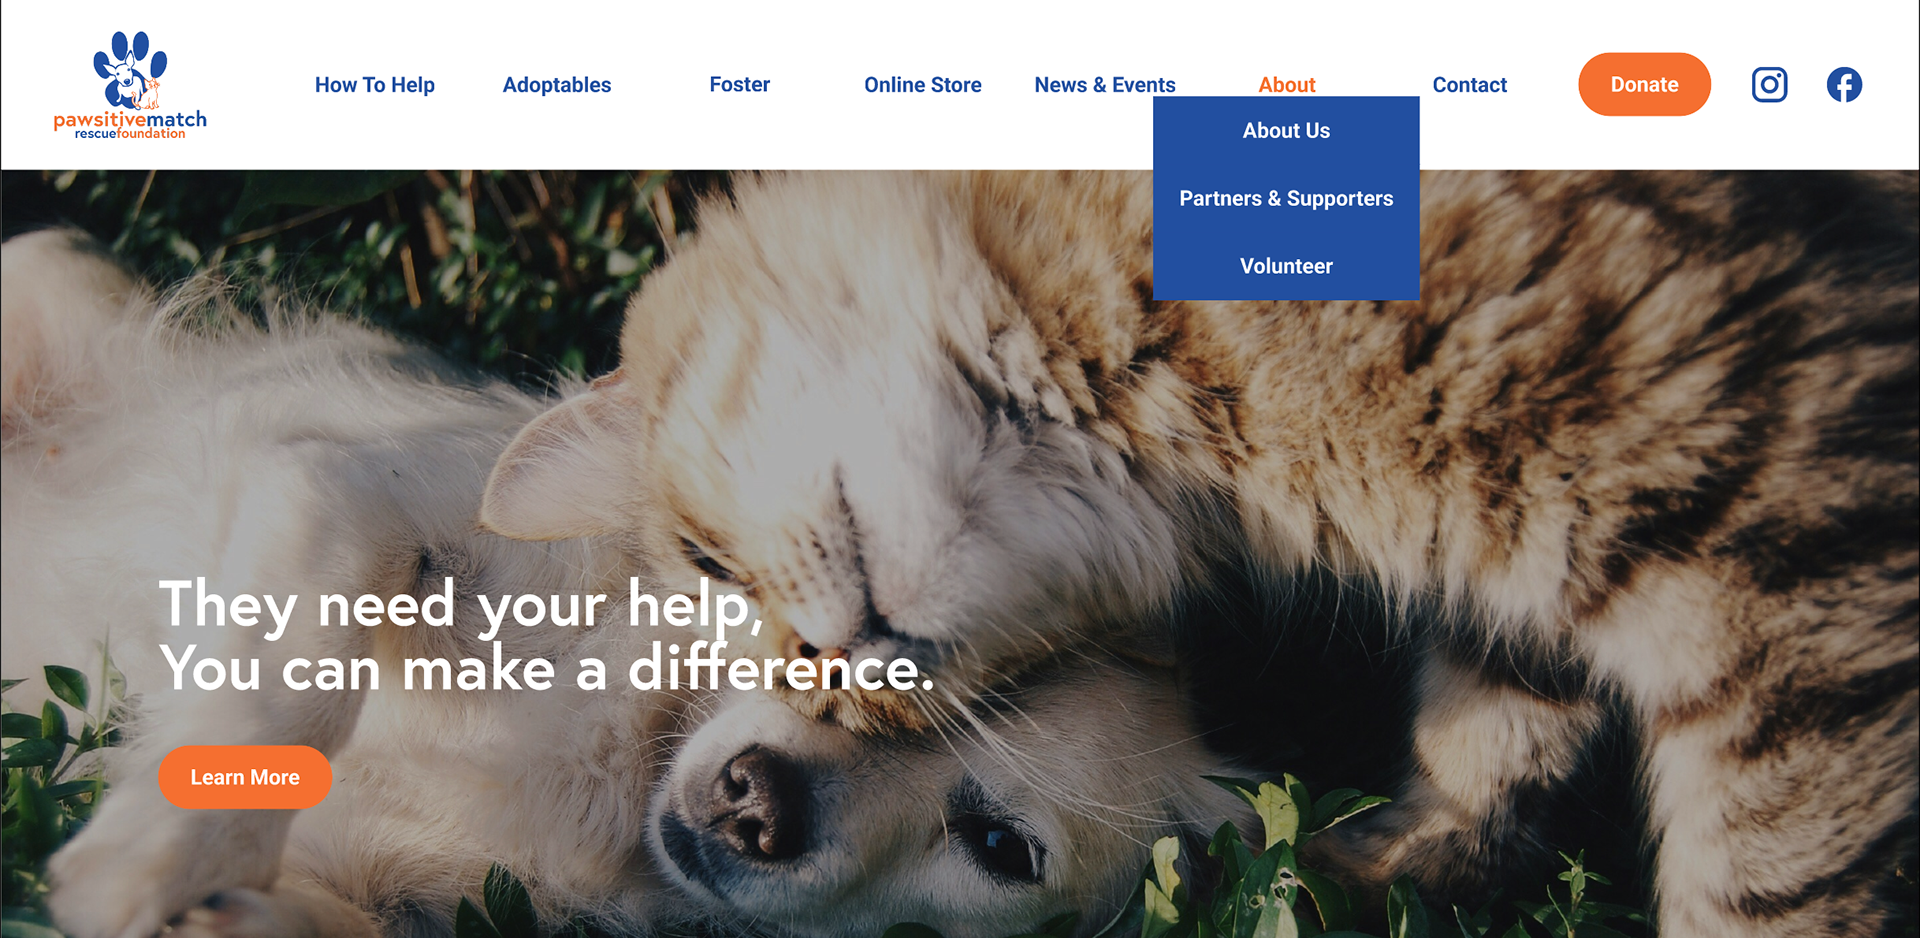Click the blue paw print logo graphic
The image size is (1920, 938).
tap(130, 69)
